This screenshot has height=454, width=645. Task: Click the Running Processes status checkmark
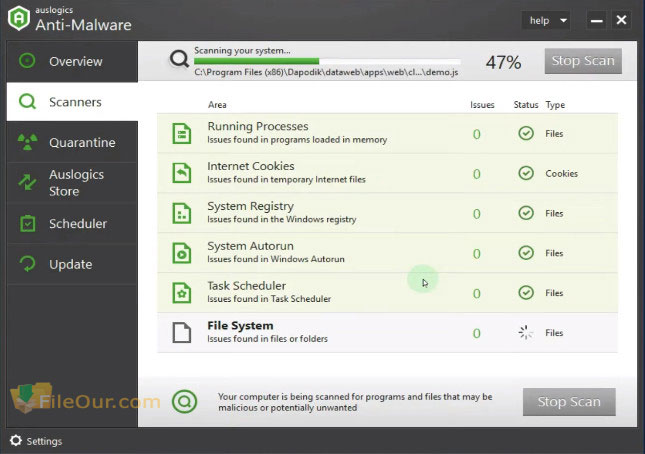tap(526, 133)
